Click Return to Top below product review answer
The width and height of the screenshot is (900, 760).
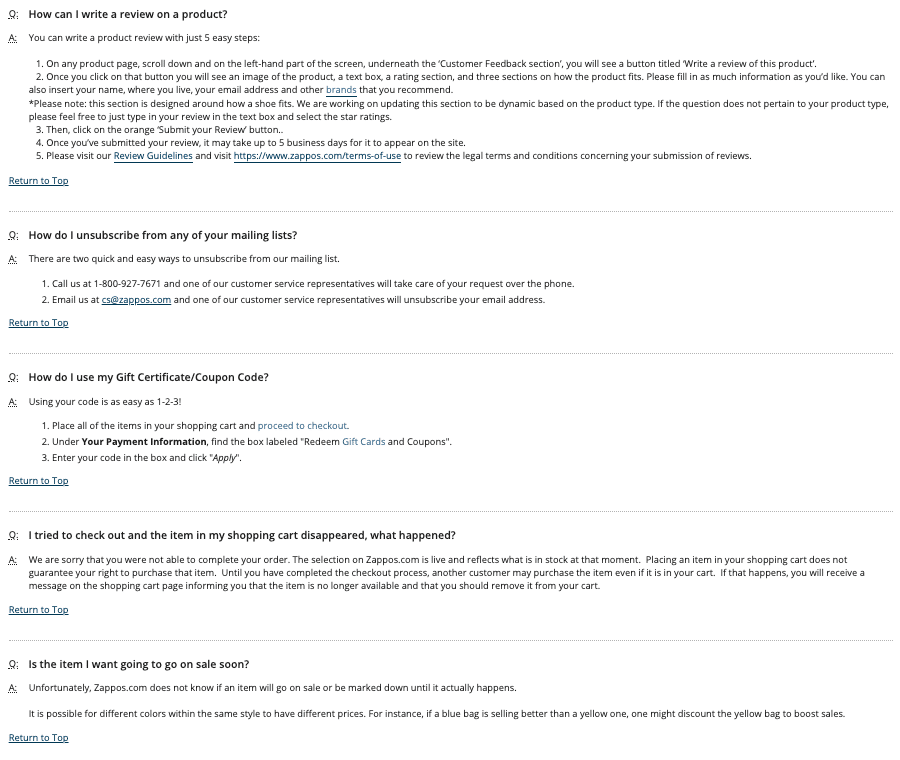tap(39, 181)
